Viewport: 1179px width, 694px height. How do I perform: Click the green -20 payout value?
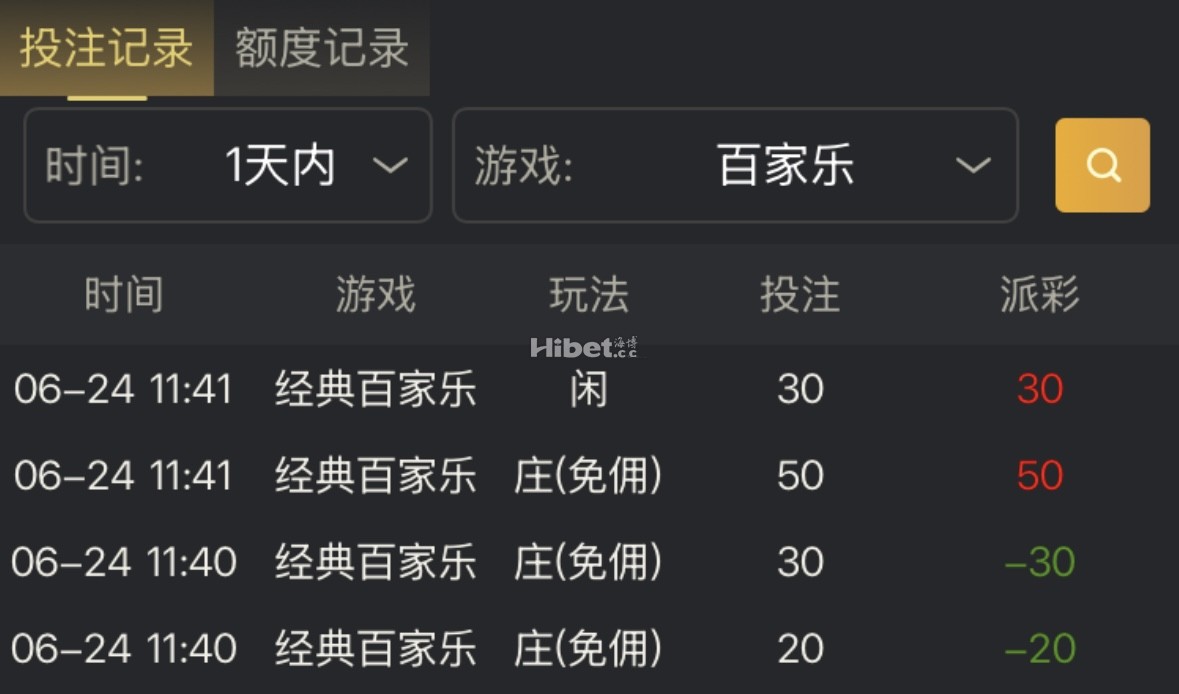tap(1039, 648)
